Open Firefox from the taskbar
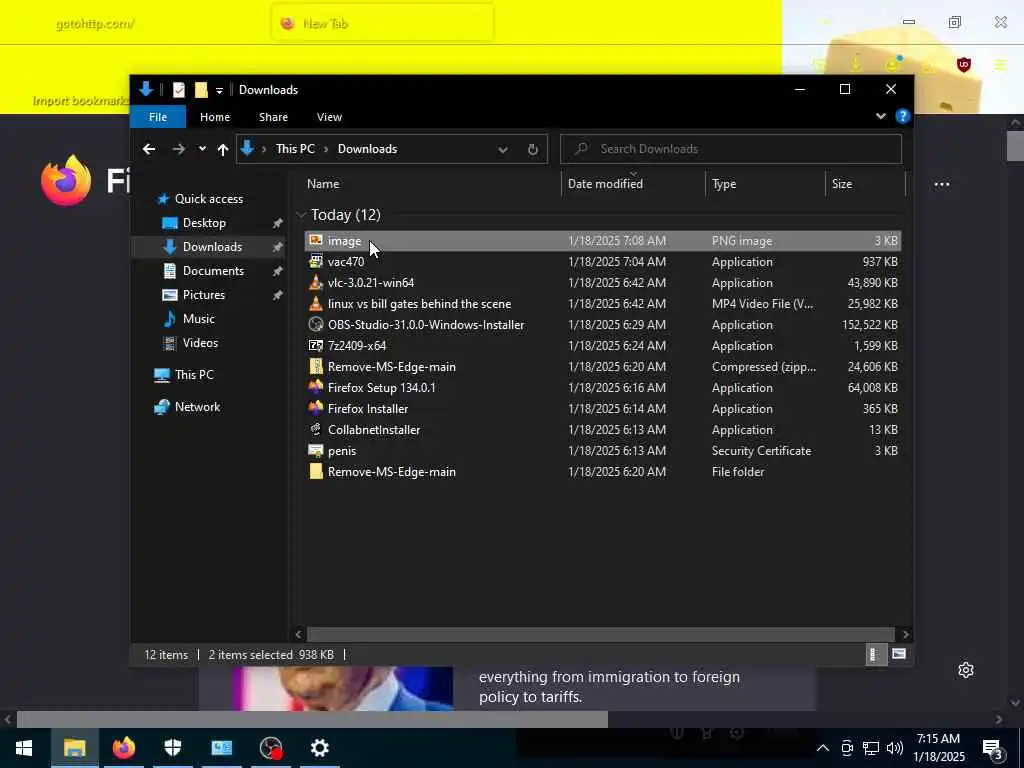This screenshot has height=768, width=1024. point(123,748)
